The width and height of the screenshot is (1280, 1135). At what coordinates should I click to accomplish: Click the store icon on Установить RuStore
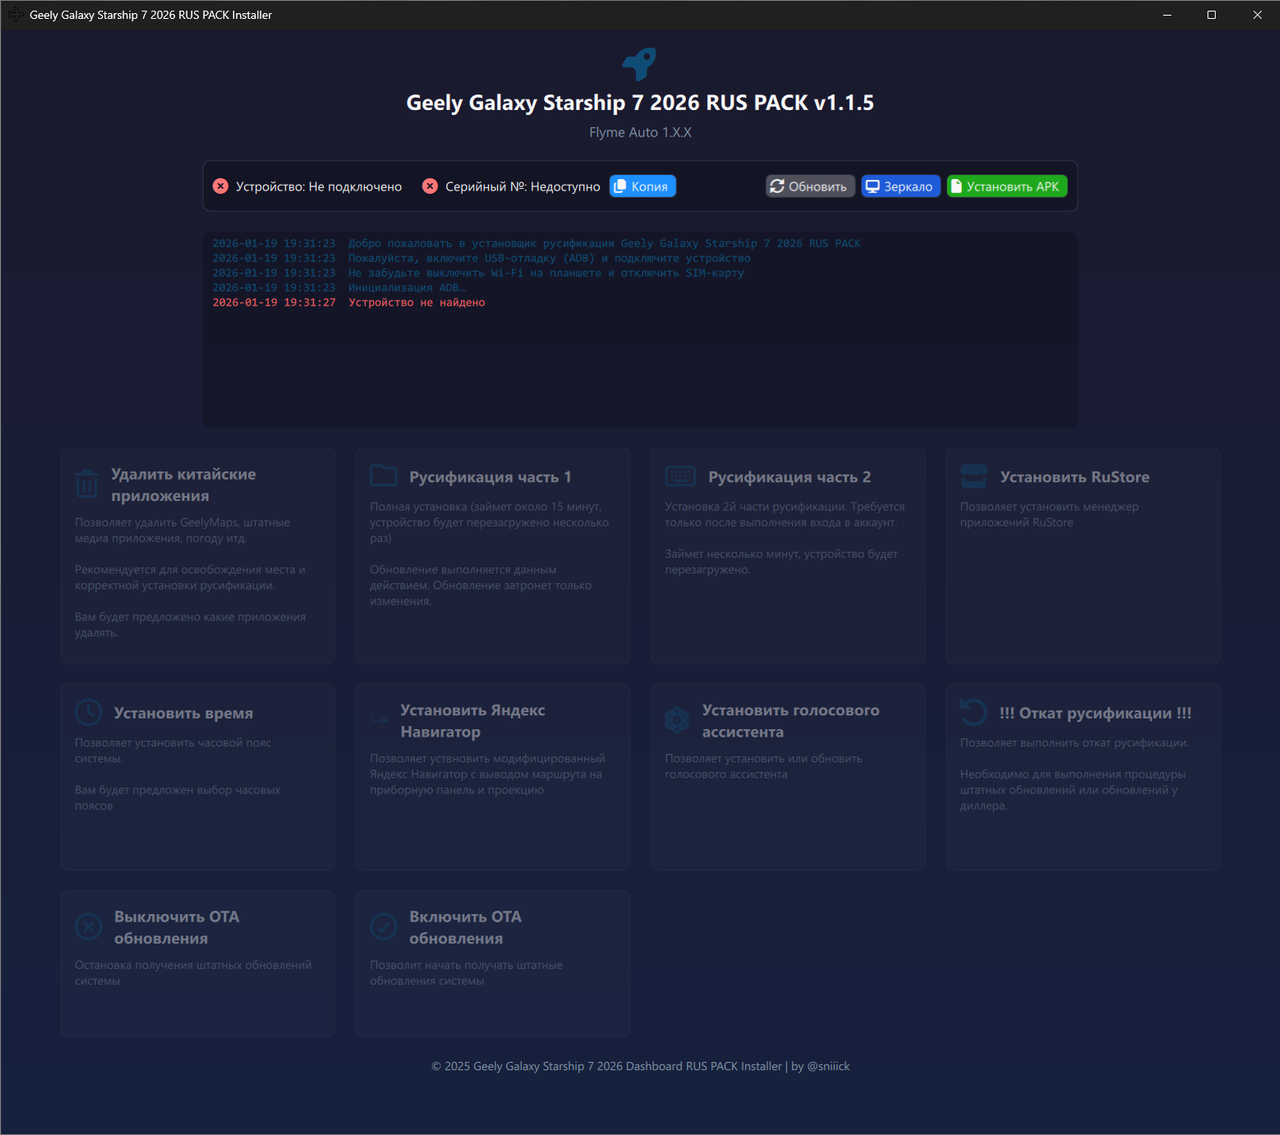pyautogui.click(x=974, y=475)
